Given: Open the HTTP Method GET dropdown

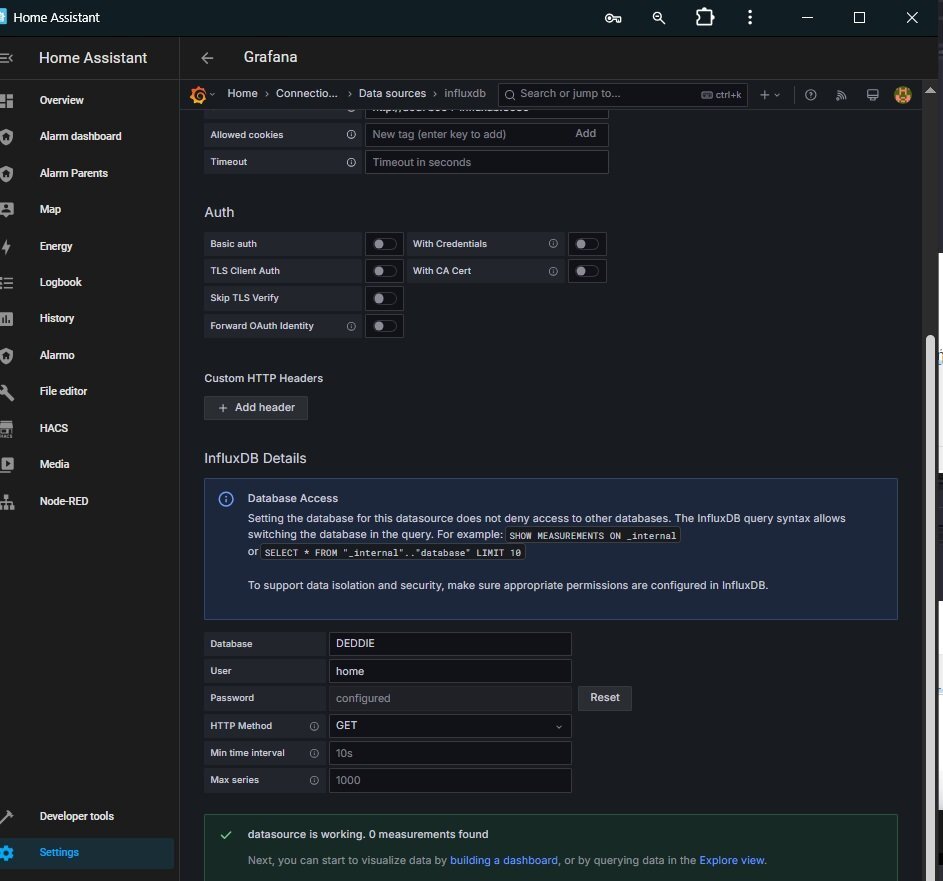Looking at the screenshot, I should (450, 726).
